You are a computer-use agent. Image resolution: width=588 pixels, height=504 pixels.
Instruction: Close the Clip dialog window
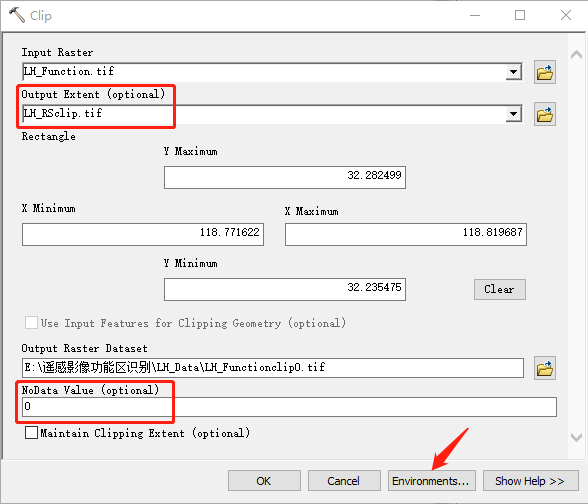566,15
